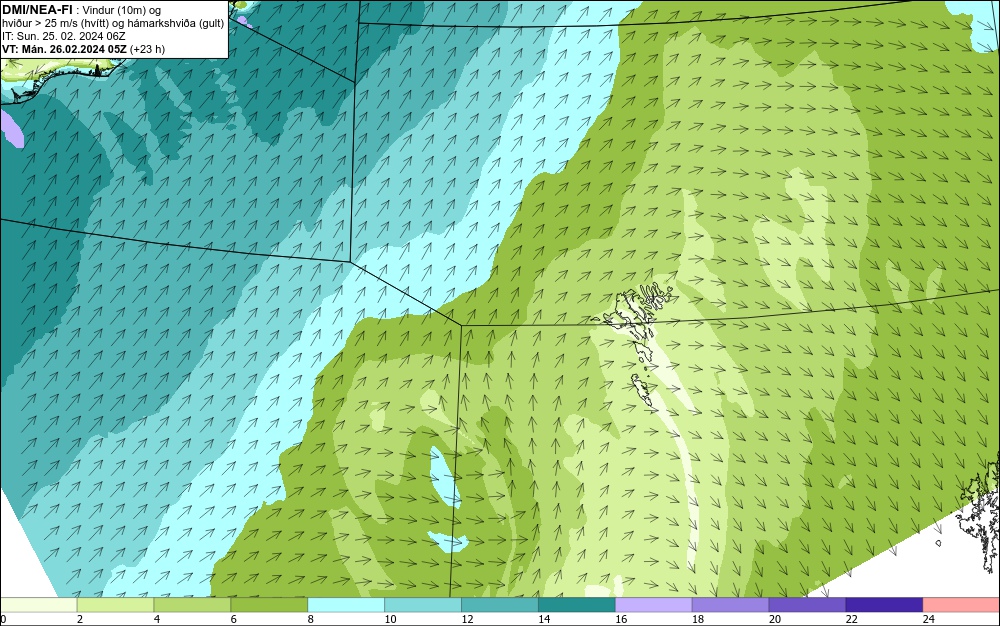The width and height of the screenshot is (1000, 626).
Task: Click the 'Vindur (10m) og' text
Action: pos(123,10)
